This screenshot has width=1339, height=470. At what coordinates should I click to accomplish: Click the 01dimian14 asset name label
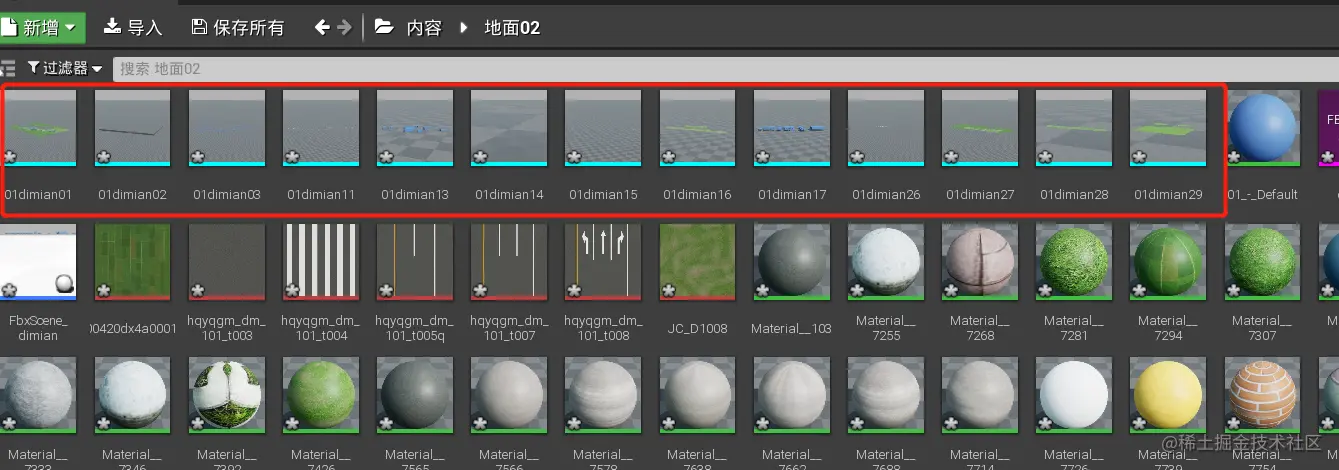[509, 194]
